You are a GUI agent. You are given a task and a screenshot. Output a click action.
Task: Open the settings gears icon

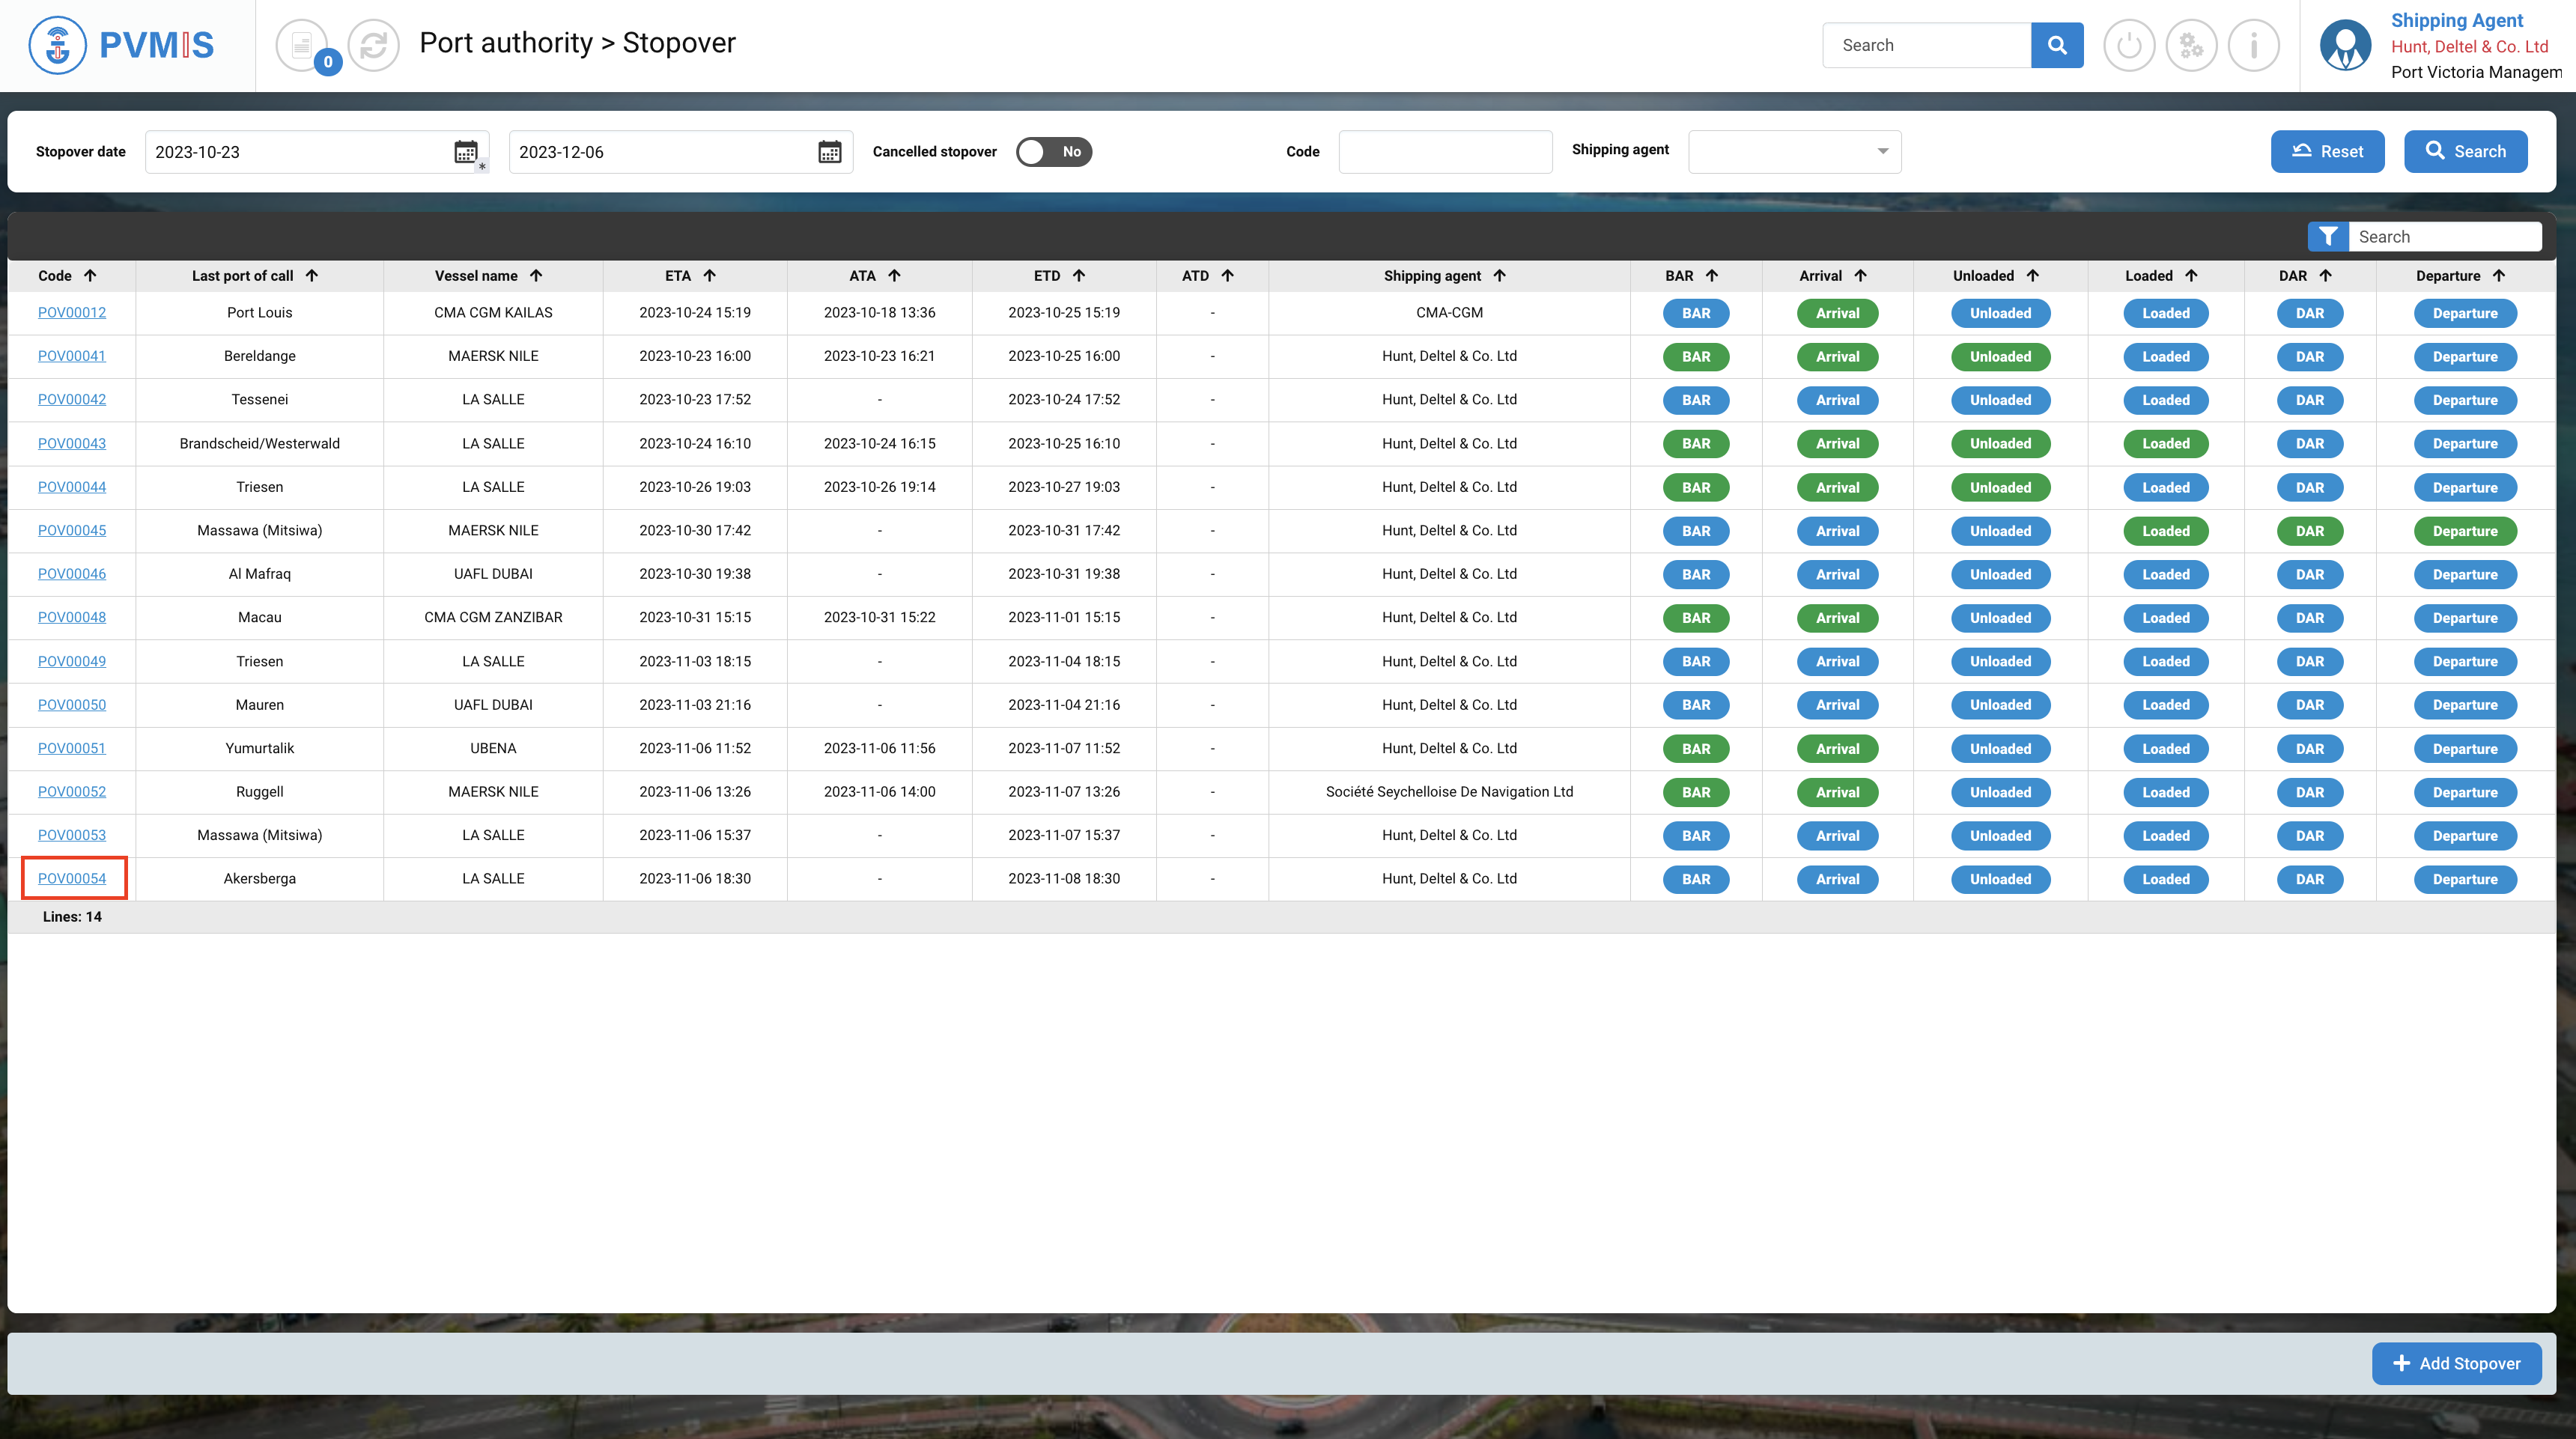tap(2191, 45)
